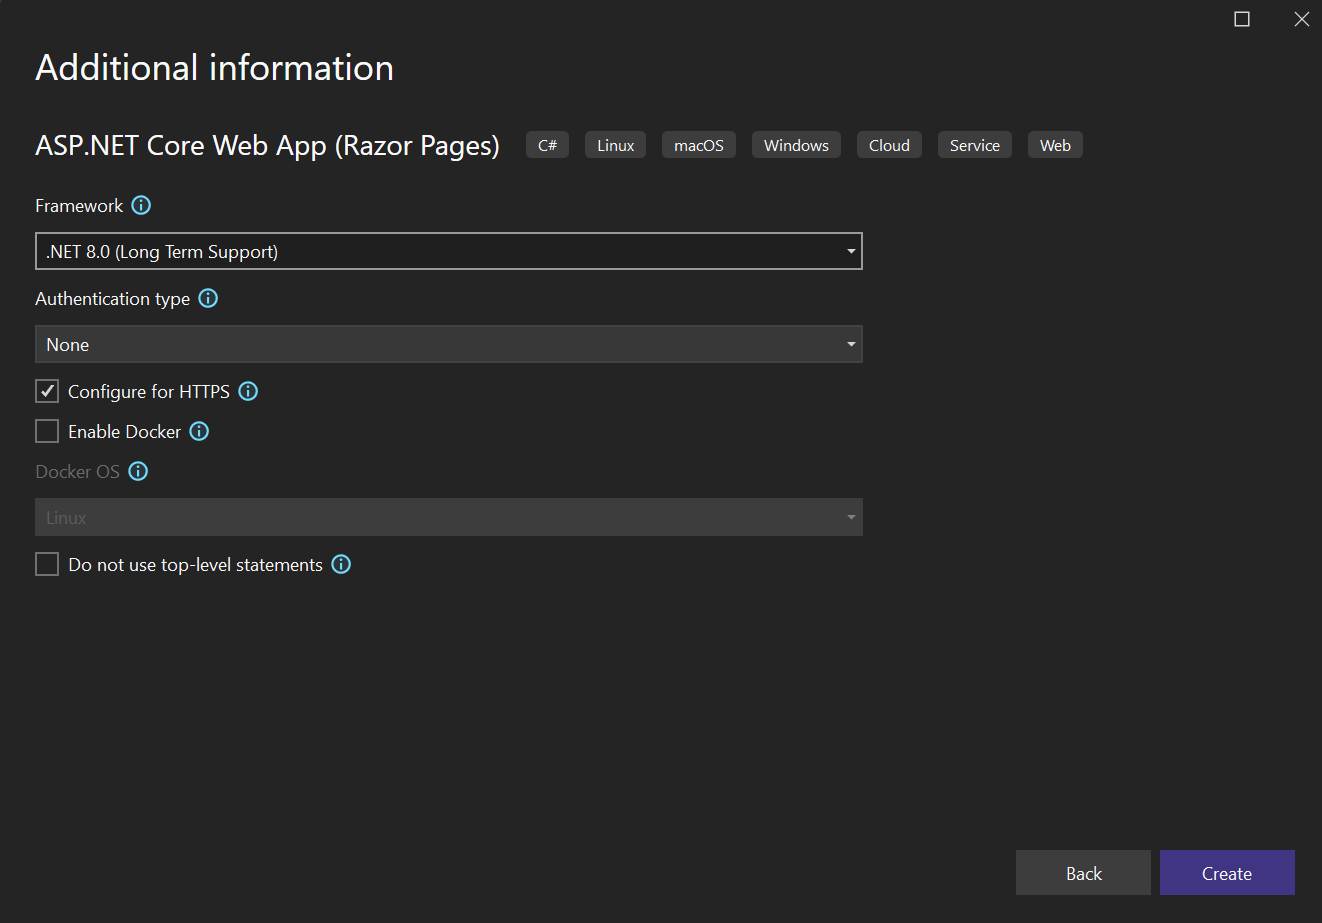Open the Framework dropdown
The width and height of the screenshot is (1322, 923).
coord(448,251)
